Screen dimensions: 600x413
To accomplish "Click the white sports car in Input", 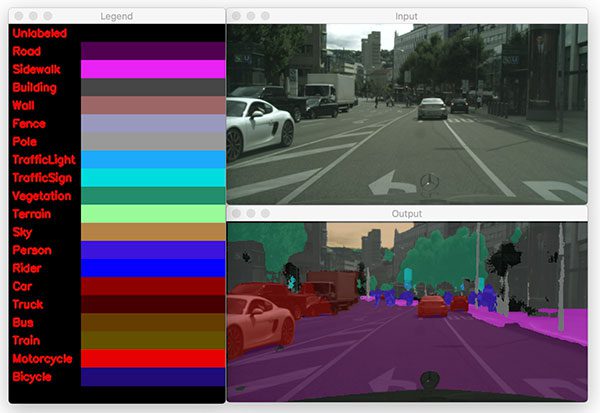I will (260, 128).
